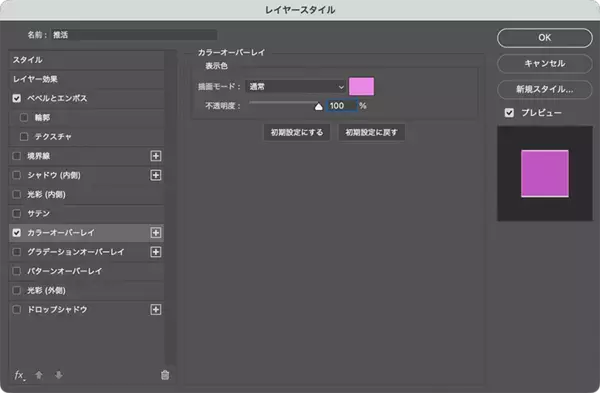The width and height of the screenshot is (600, 393).
Task: Select the スタイル section in the list
Action: coord(86,60)
